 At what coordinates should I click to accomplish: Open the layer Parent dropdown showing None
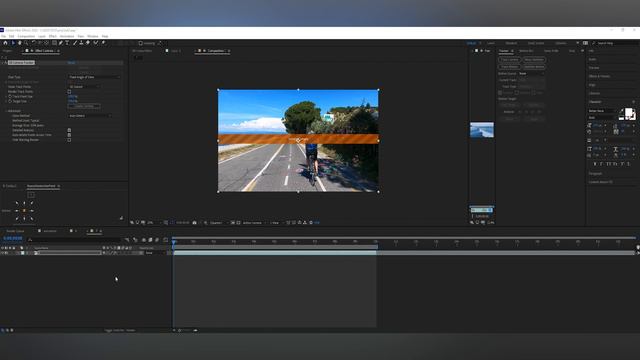[x=155, y=253]
